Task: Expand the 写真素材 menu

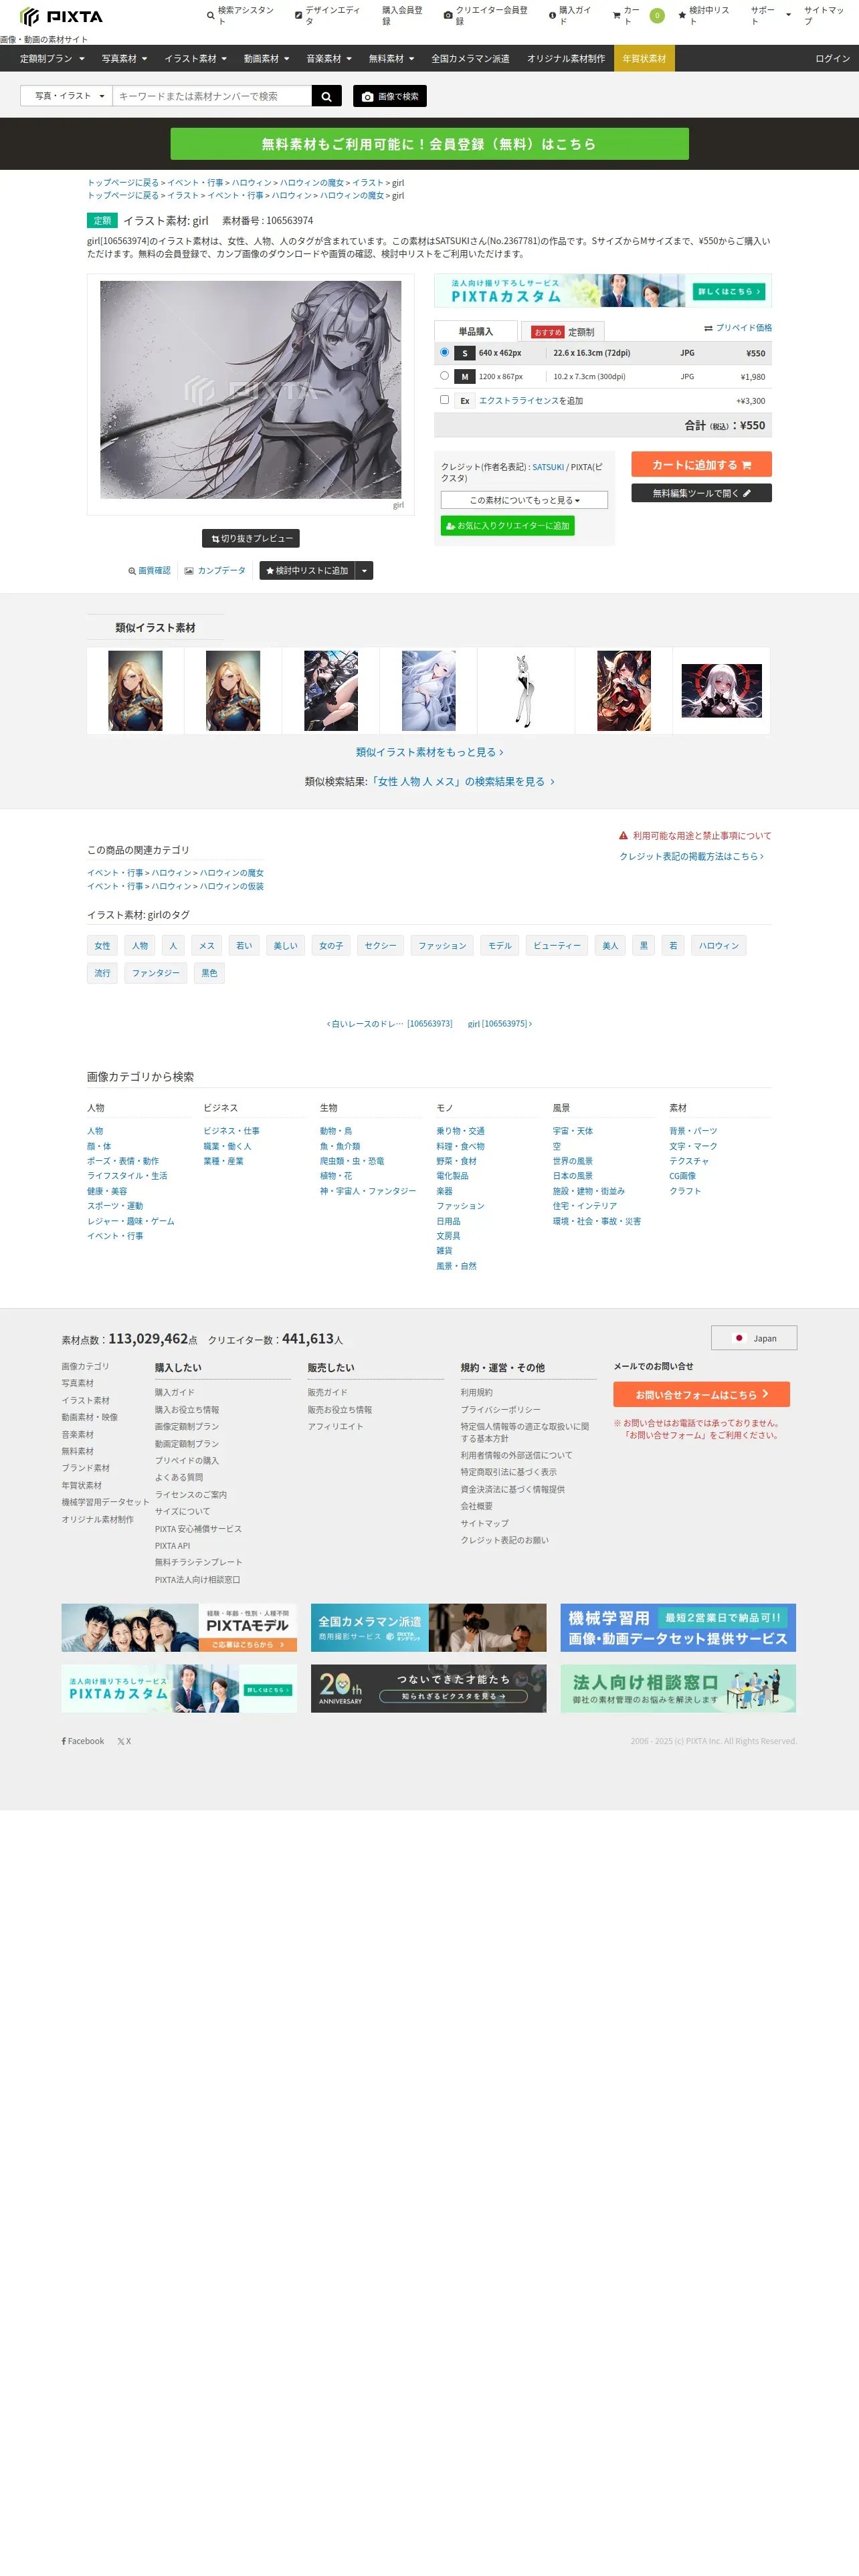Action: coord(124,59)
